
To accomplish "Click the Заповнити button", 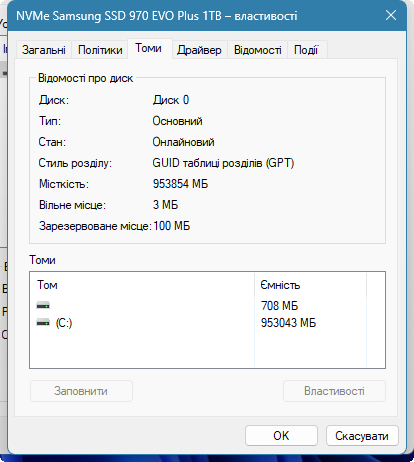I will point(81,391).
